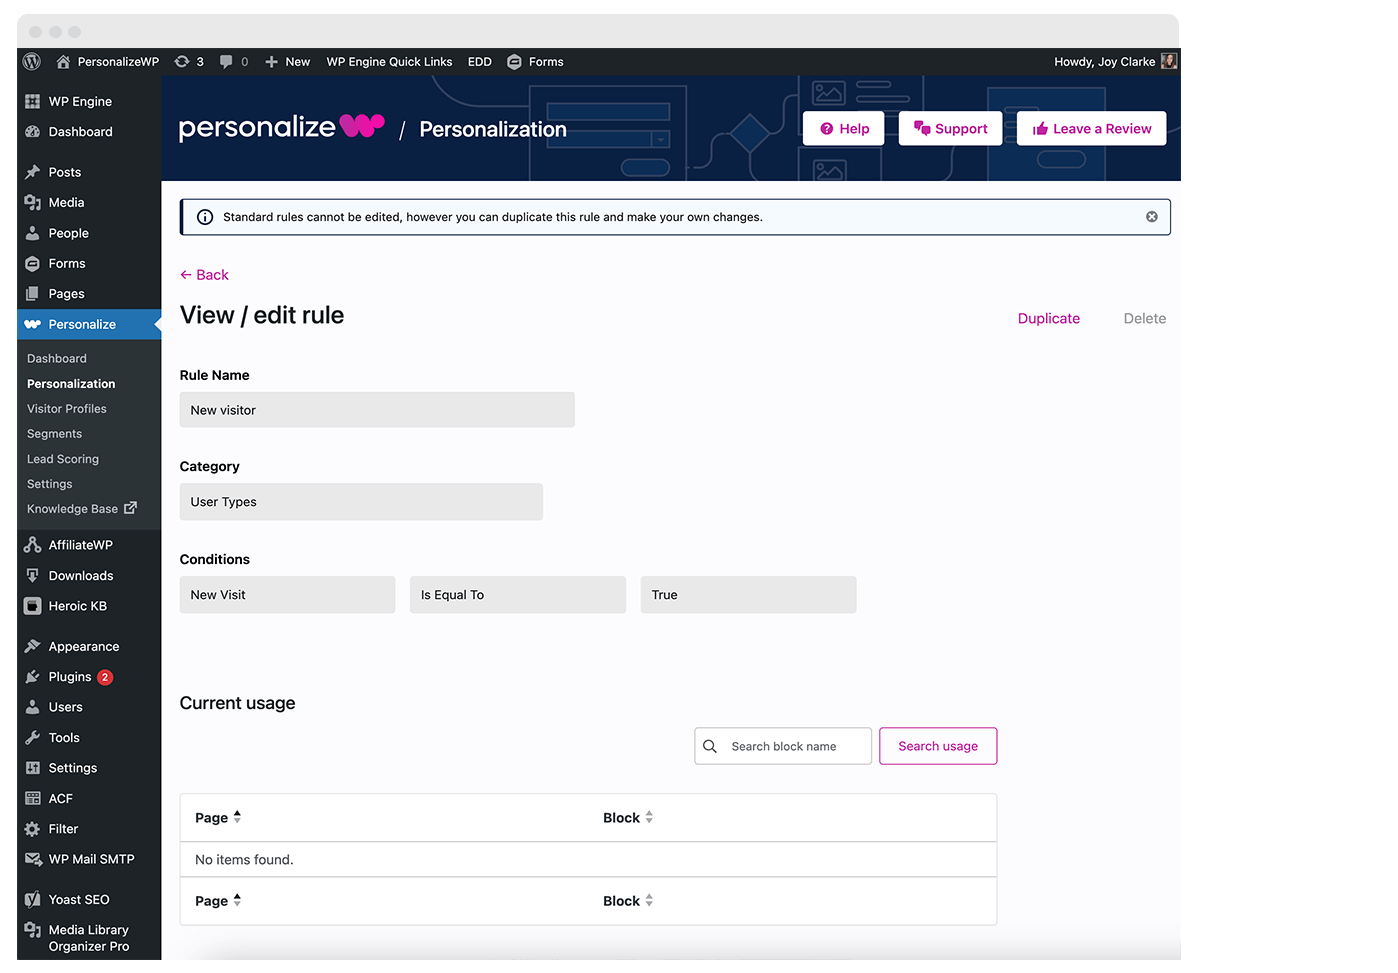Go Back to the rules list

(x=204, y=274)
